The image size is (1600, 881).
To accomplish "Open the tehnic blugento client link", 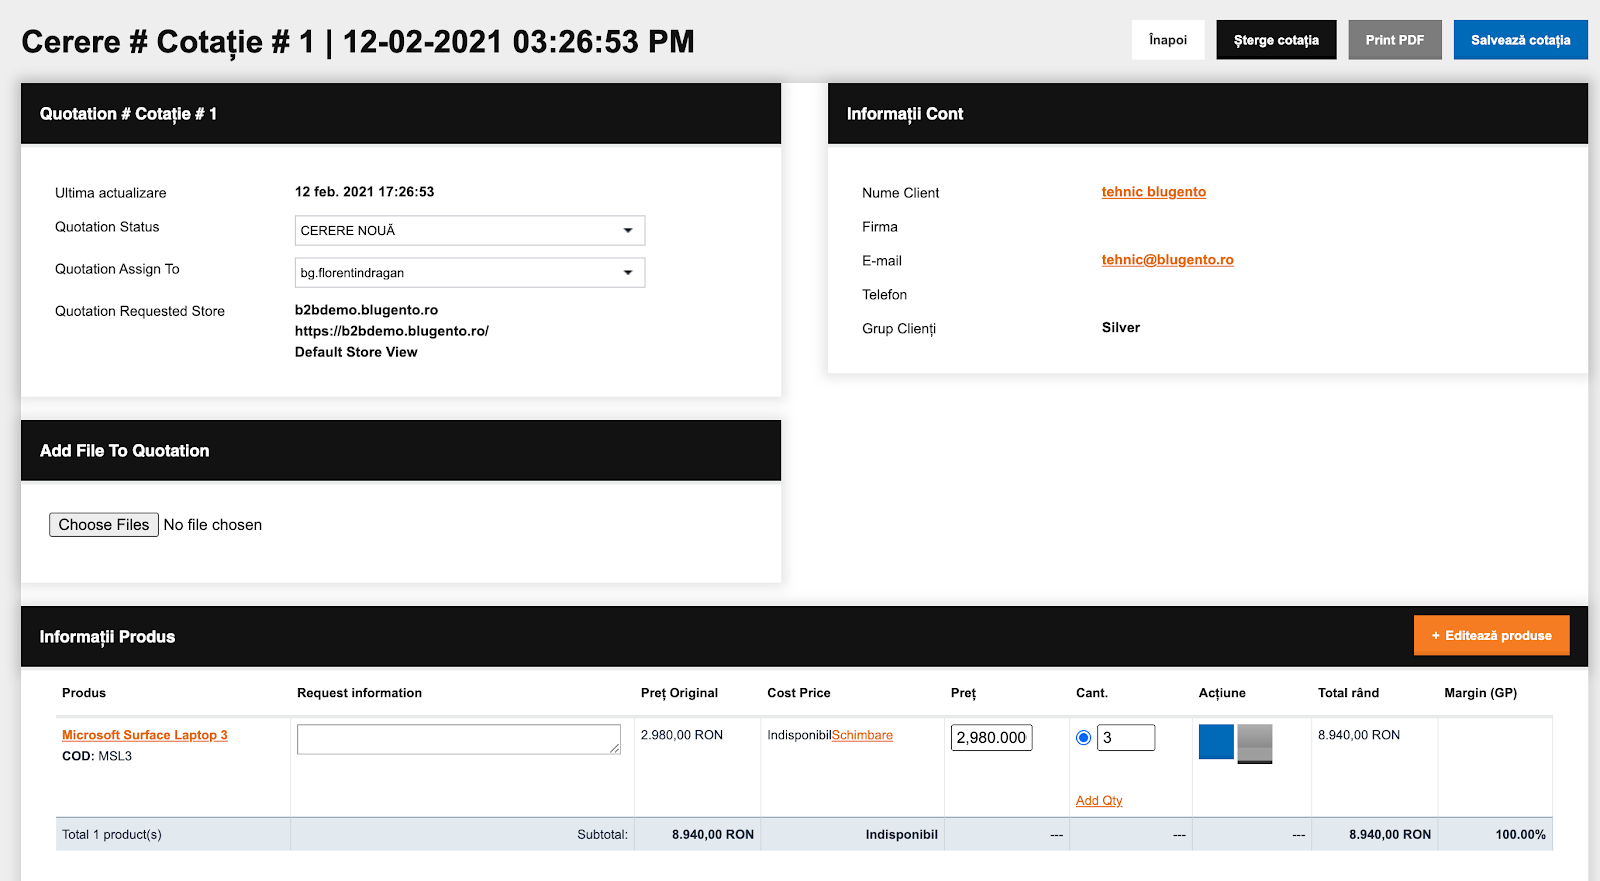I will pos(1154,192).
